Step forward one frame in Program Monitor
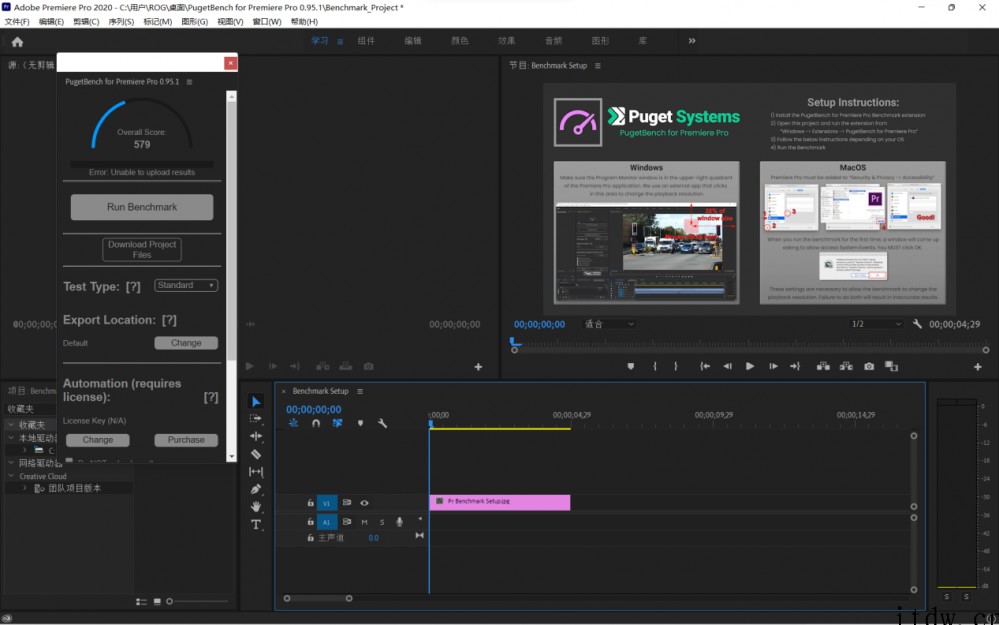Image resolution: width=999 pixels, height=625 pixels. point(773,366)
